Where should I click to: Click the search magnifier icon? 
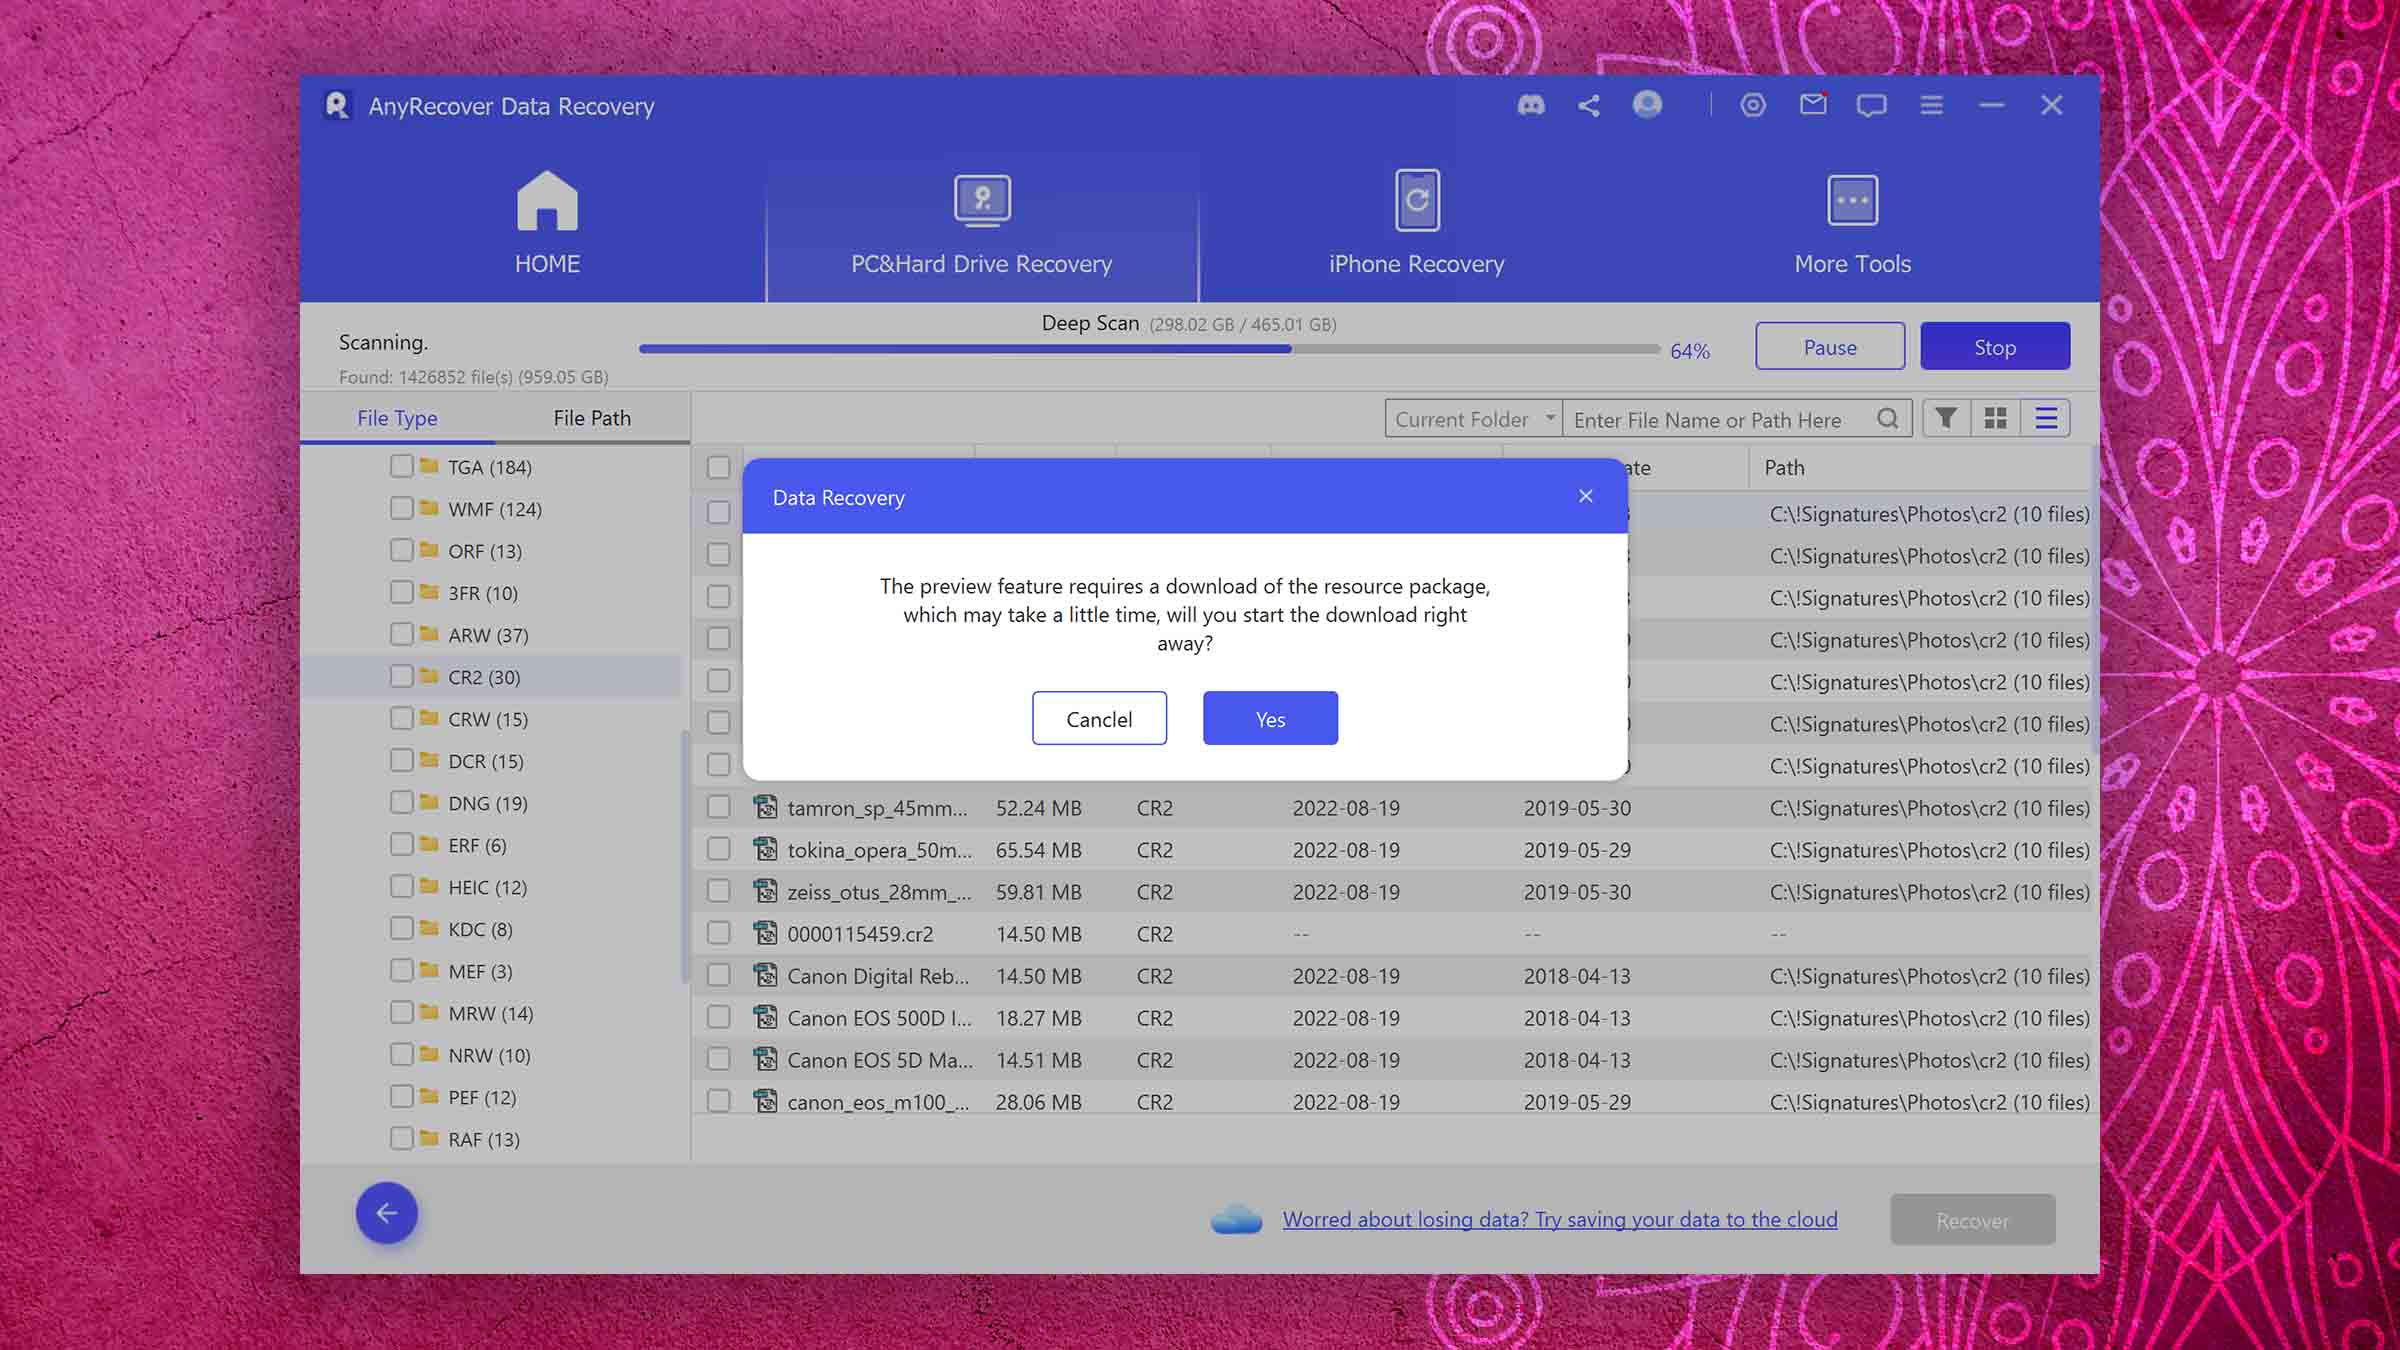click(1887, 419)
